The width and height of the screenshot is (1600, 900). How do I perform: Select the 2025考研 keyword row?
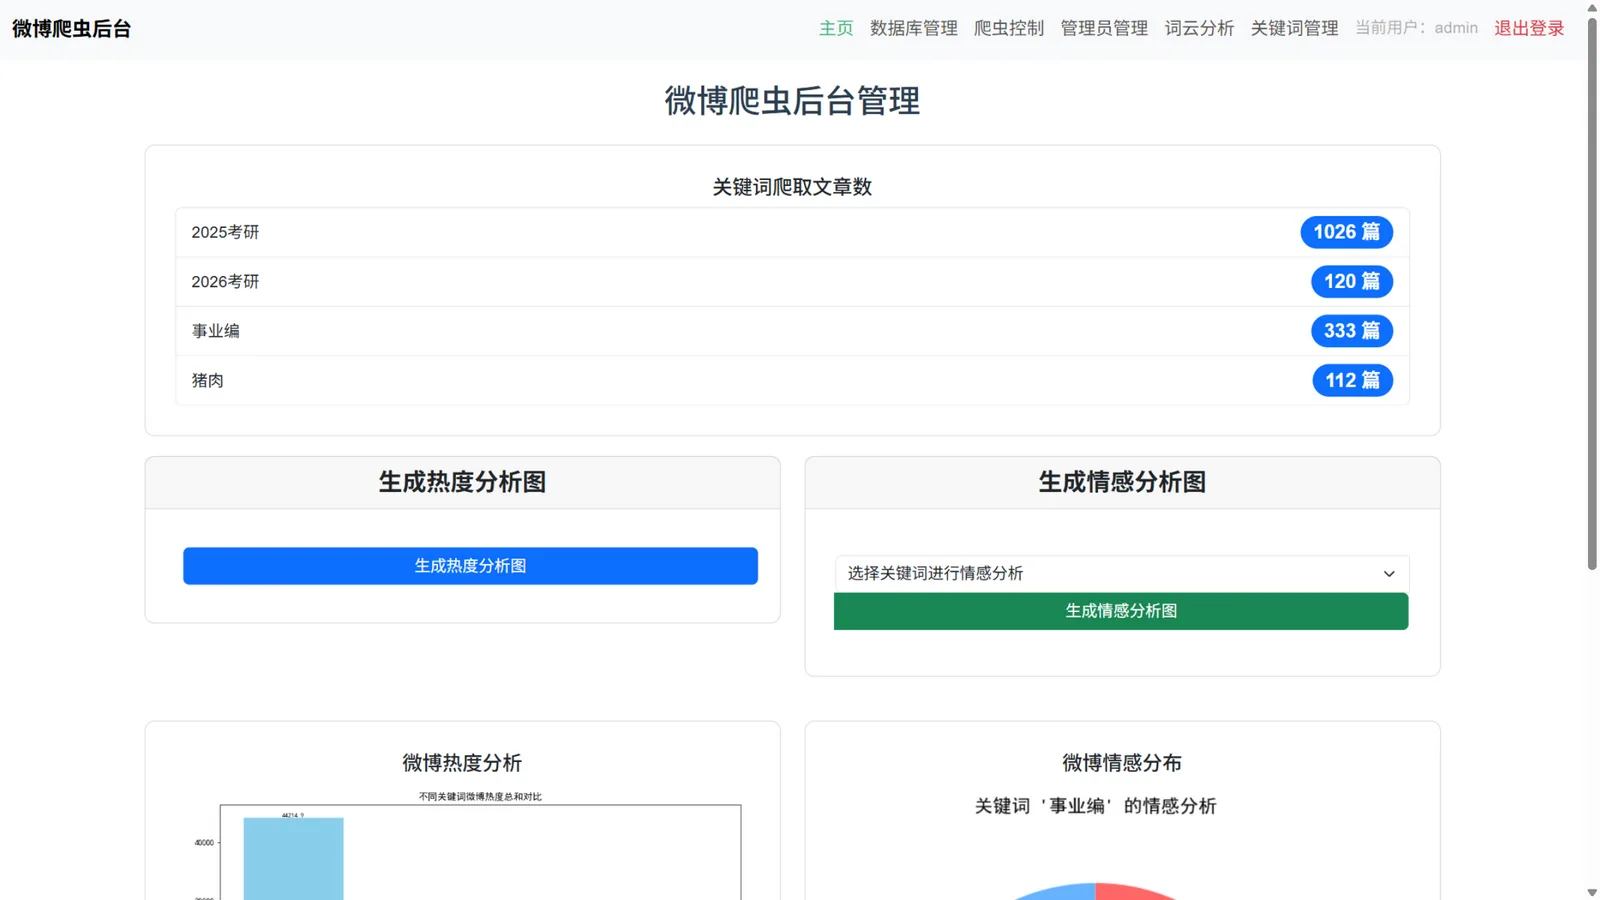(x=792, y=232)
